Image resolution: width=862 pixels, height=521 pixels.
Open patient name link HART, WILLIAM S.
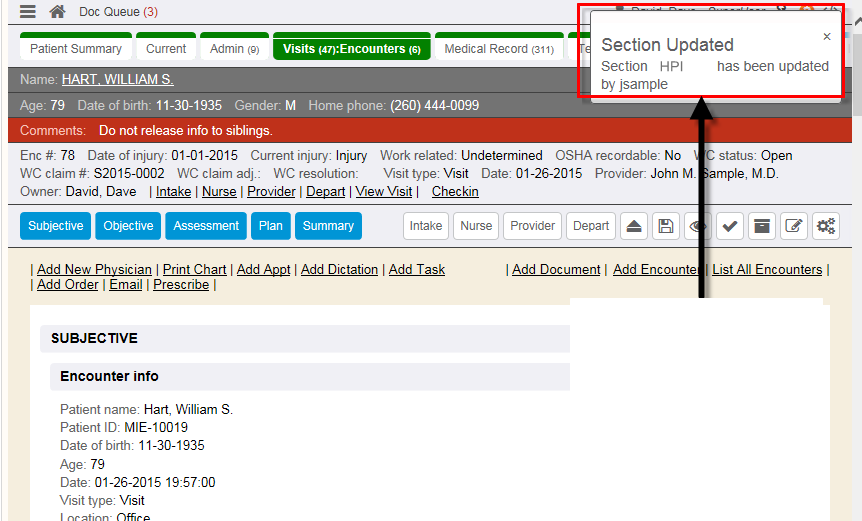click(117, 79)
